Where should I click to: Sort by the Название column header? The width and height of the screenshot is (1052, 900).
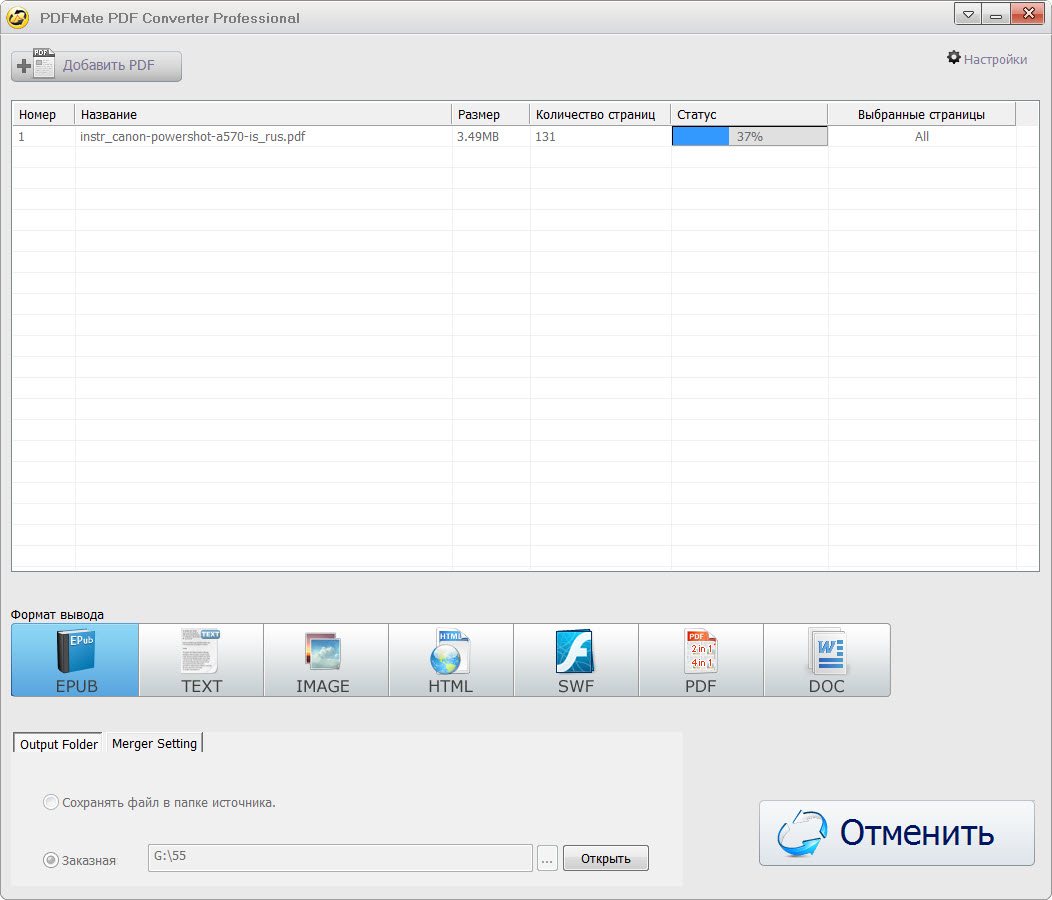pyautogui.click(x=263, y=114)
